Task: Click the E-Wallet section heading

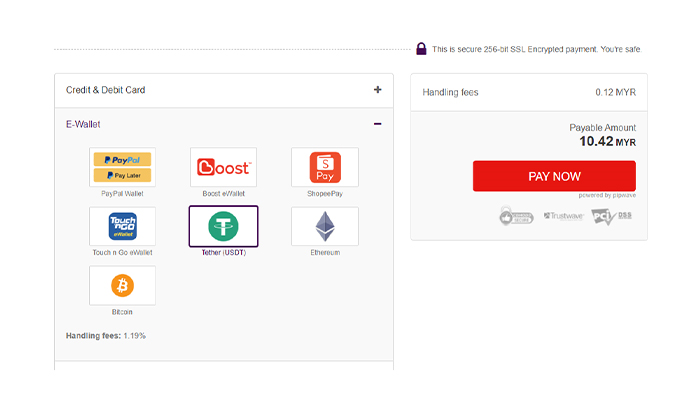Action: tap(83, 124)
